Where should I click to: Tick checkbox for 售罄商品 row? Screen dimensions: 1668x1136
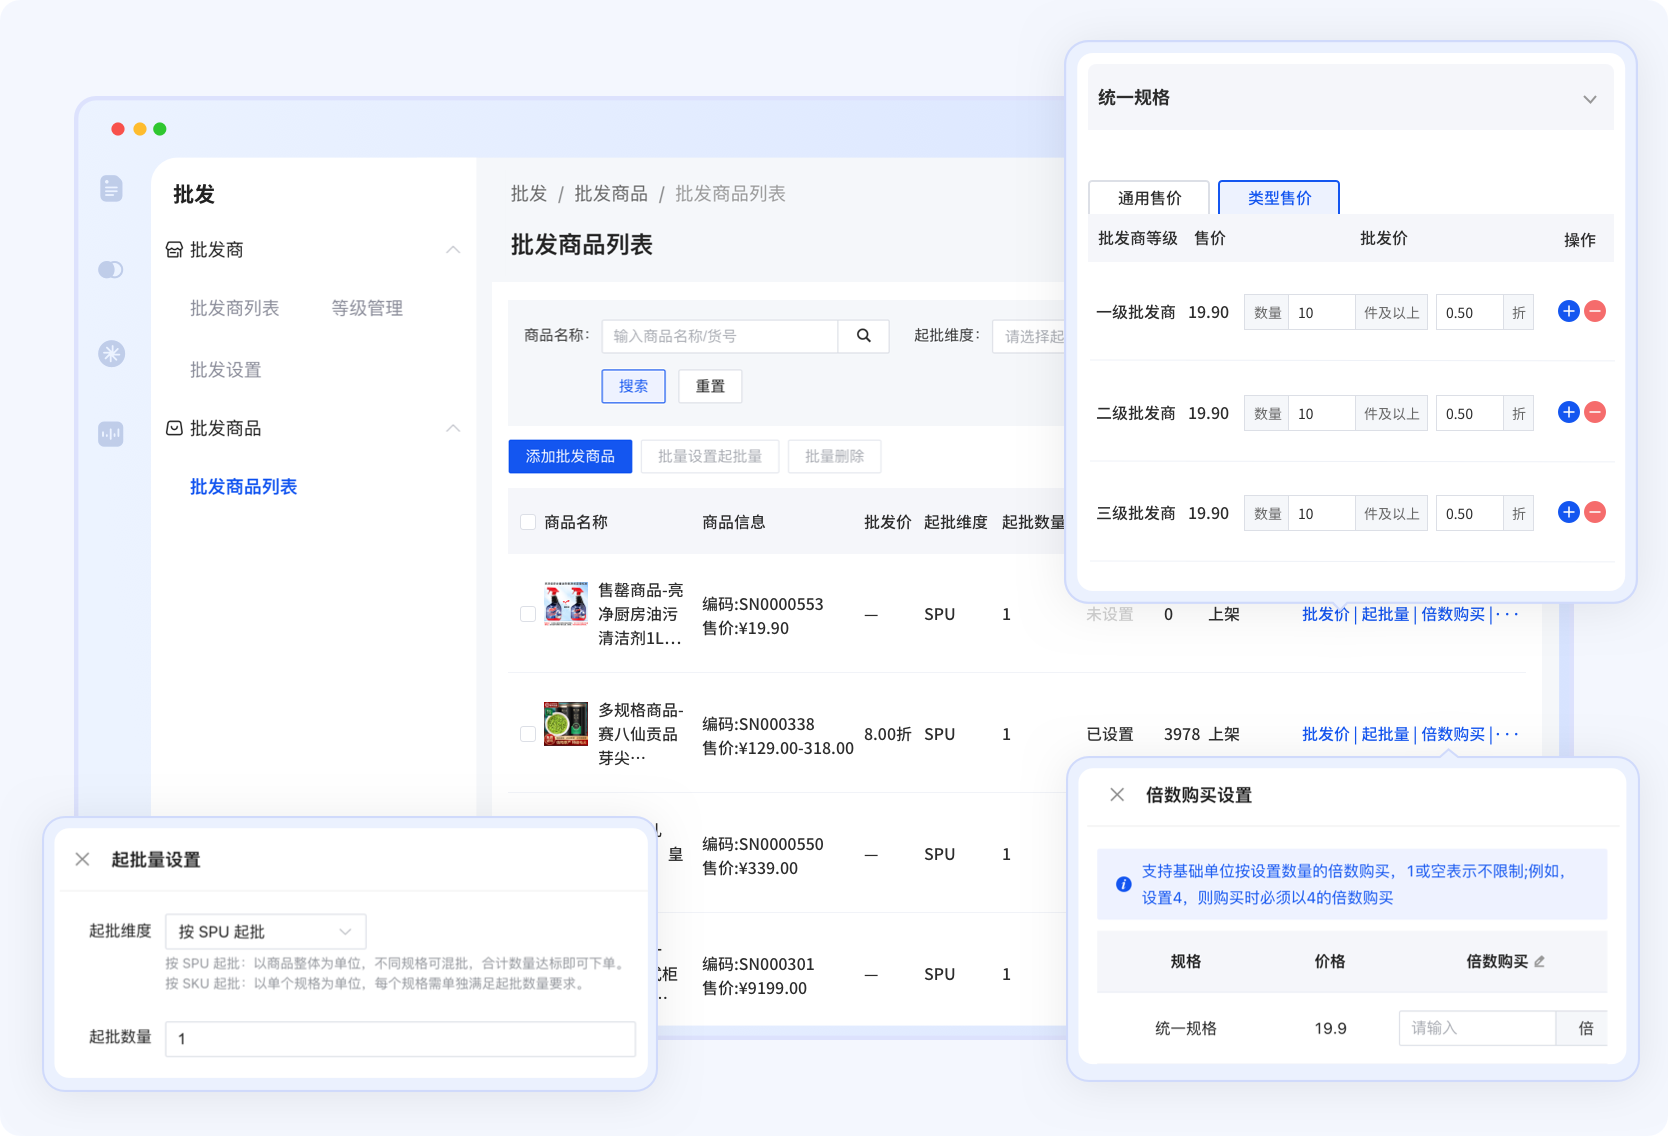coord(528,614)
